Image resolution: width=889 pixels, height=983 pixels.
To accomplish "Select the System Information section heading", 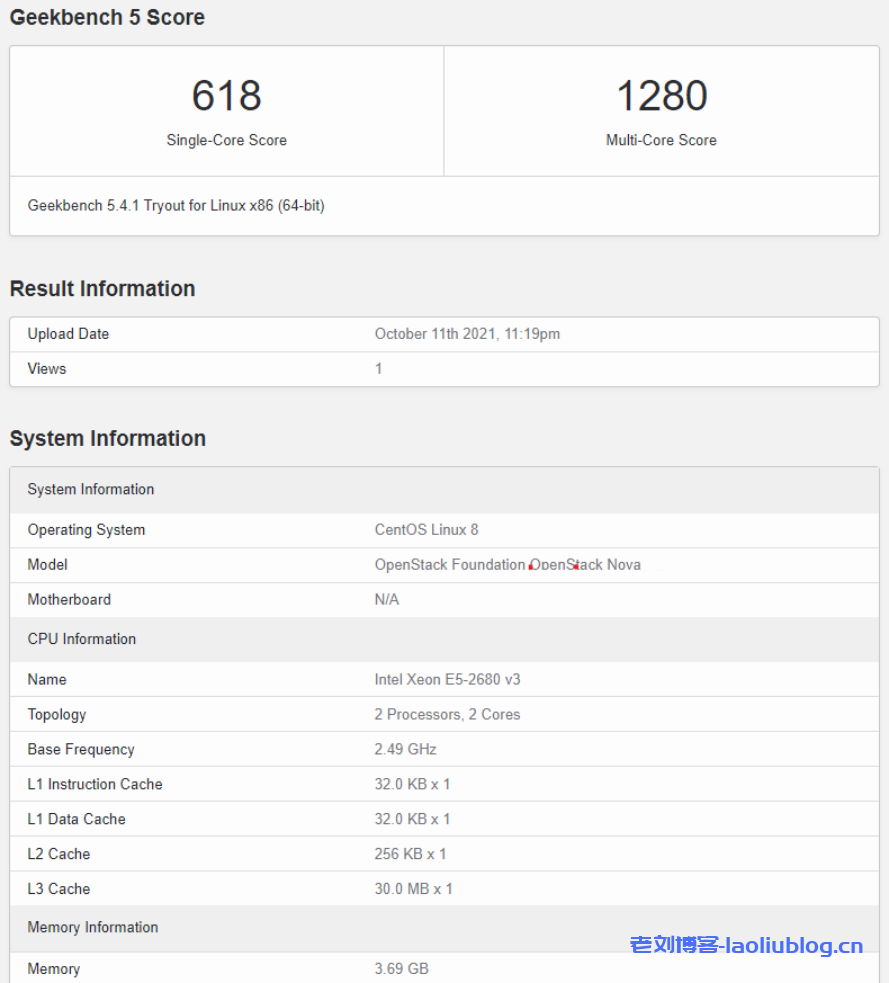I will (107, 438).
